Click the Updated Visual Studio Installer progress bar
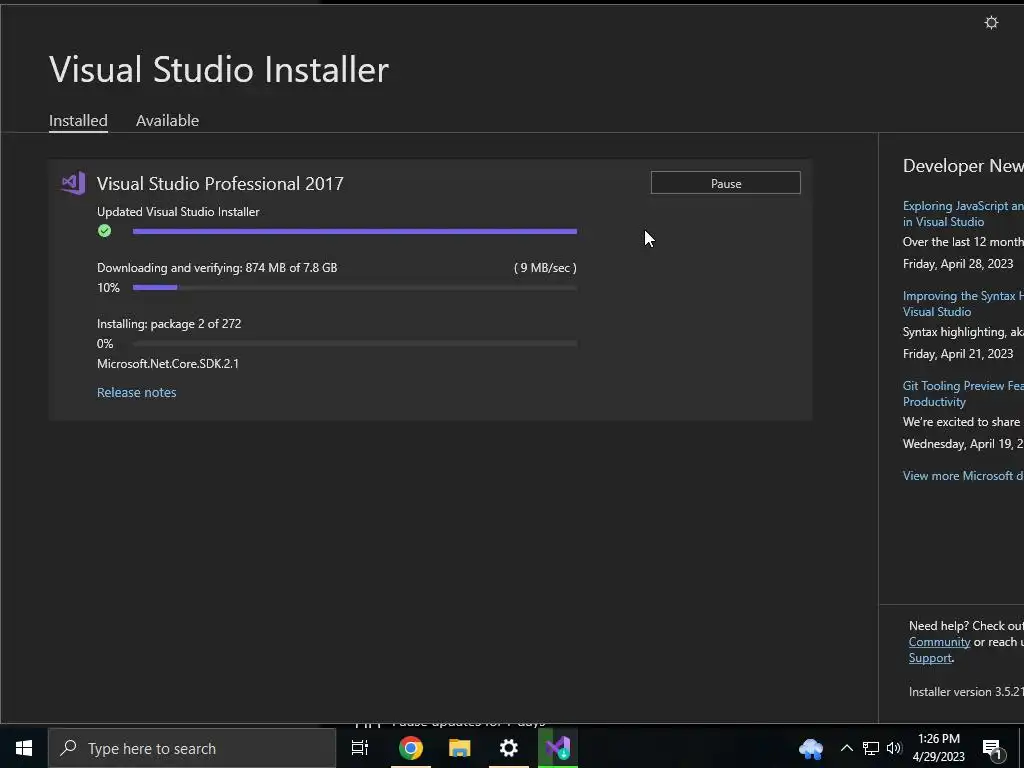 [355, 231]
